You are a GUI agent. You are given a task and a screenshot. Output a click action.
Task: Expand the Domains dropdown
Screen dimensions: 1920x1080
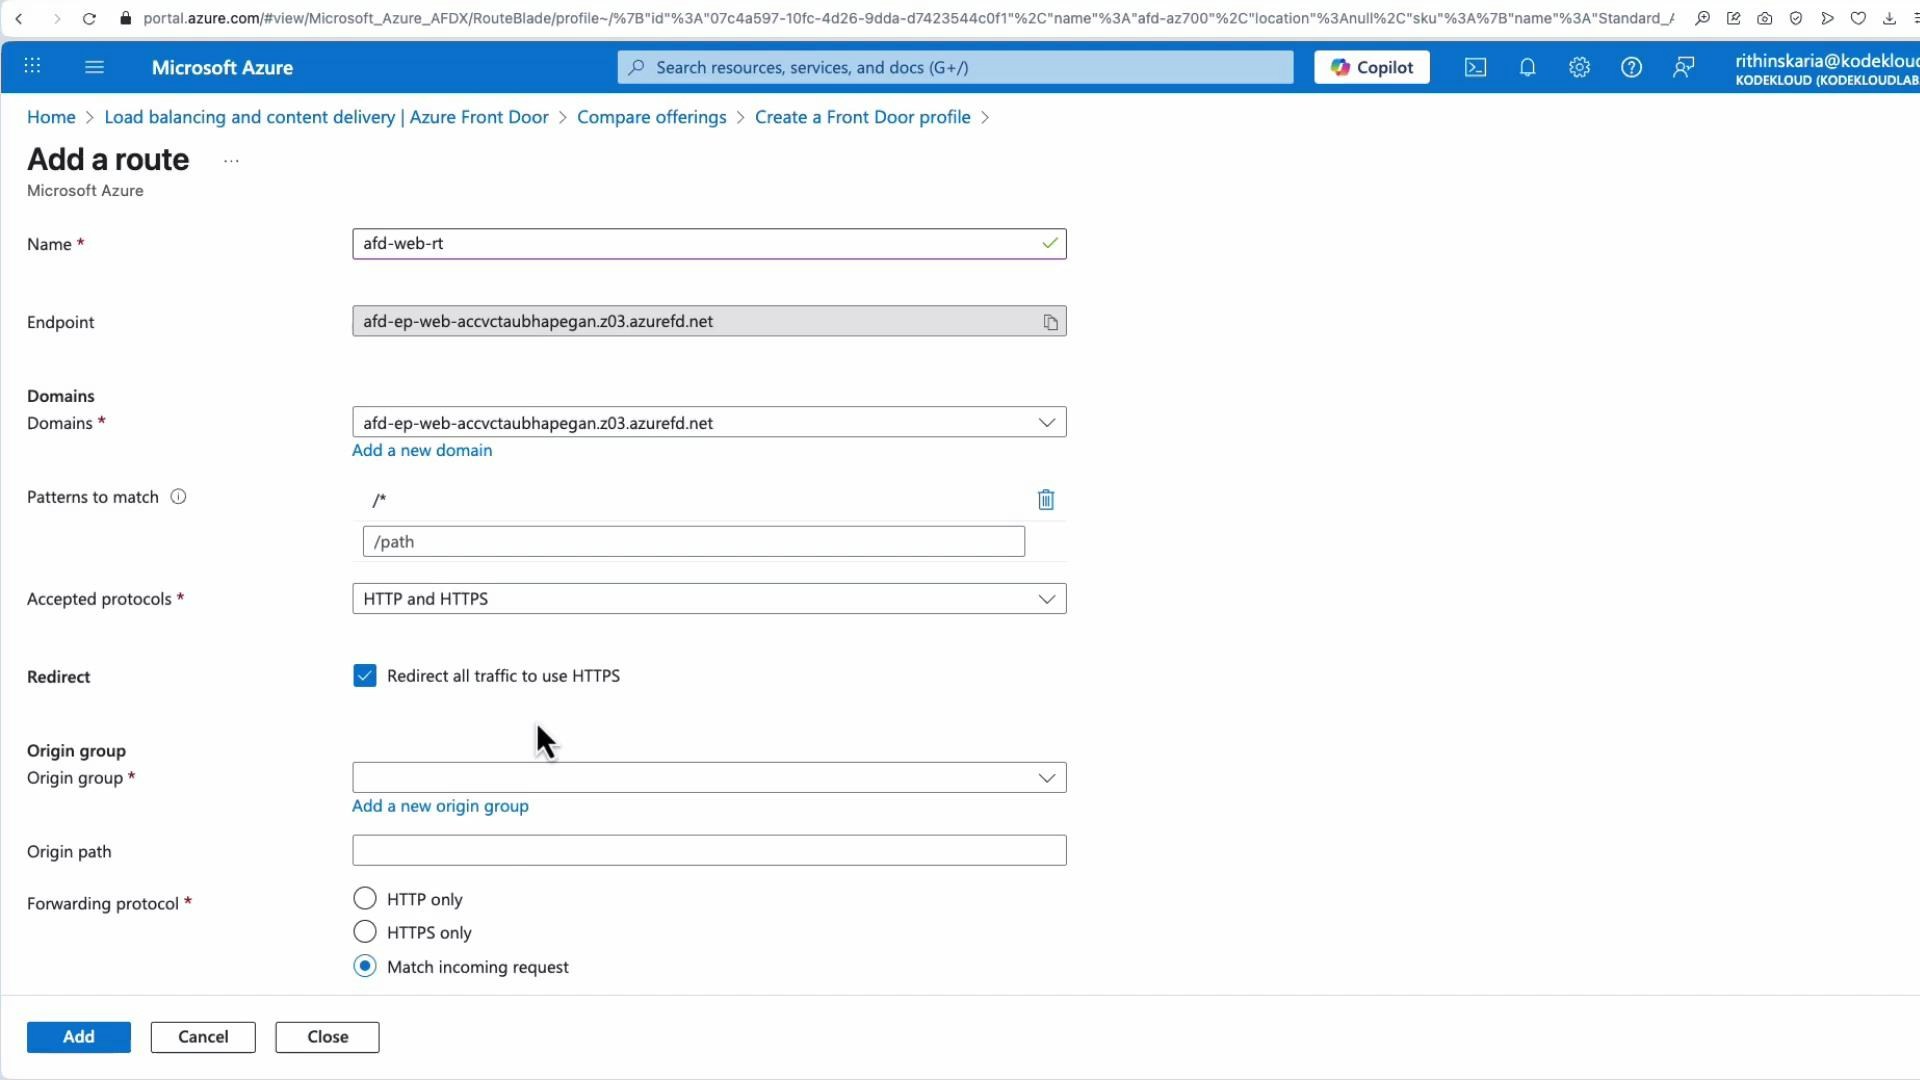[1046, 422]
